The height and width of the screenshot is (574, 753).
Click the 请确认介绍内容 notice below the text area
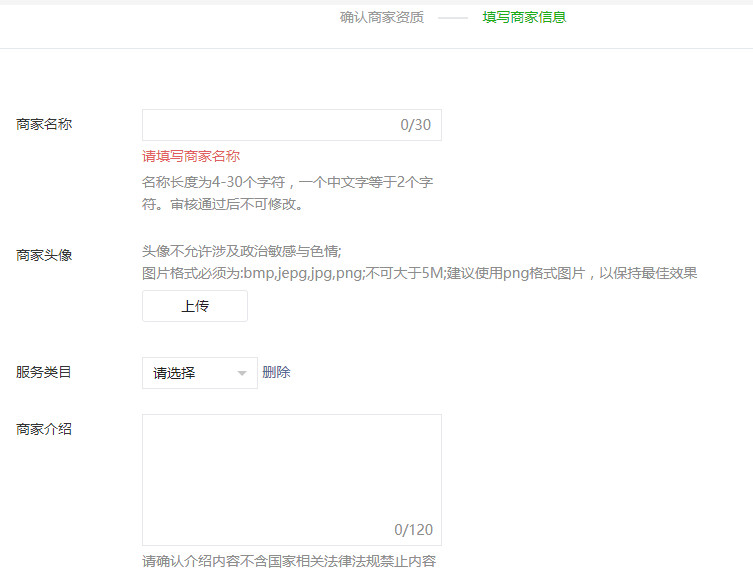point(289,561)
